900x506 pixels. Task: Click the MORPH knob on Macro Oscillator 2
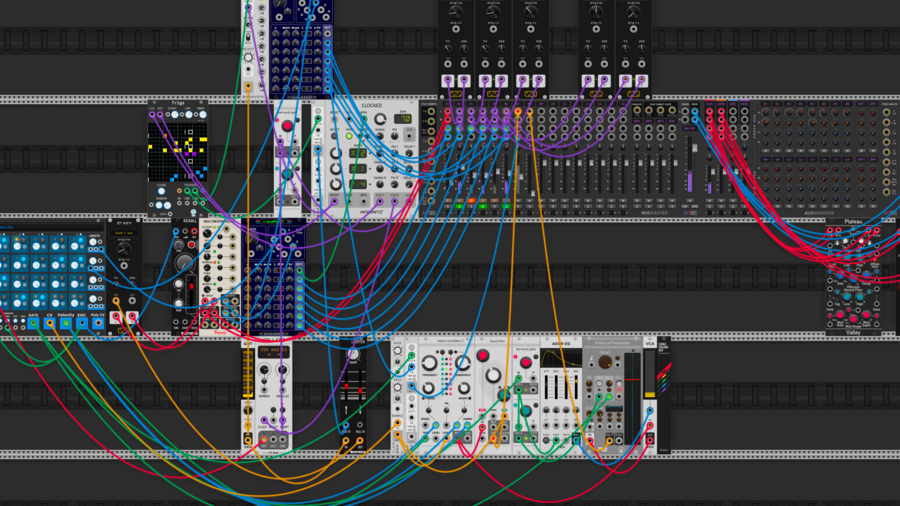(x=464, y=388)
